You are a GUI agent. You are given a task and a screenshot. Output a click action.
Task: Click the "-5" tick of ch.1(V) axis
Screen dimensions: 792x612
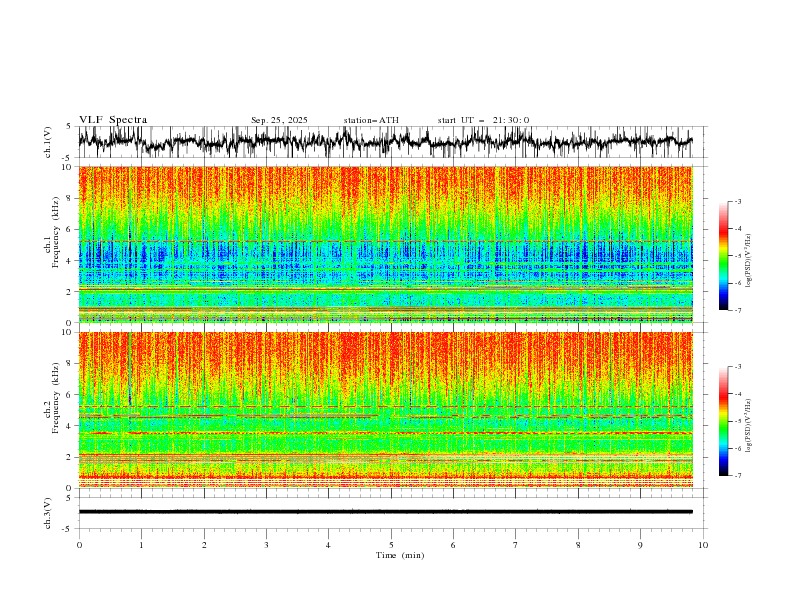click(x=68, y=158)
